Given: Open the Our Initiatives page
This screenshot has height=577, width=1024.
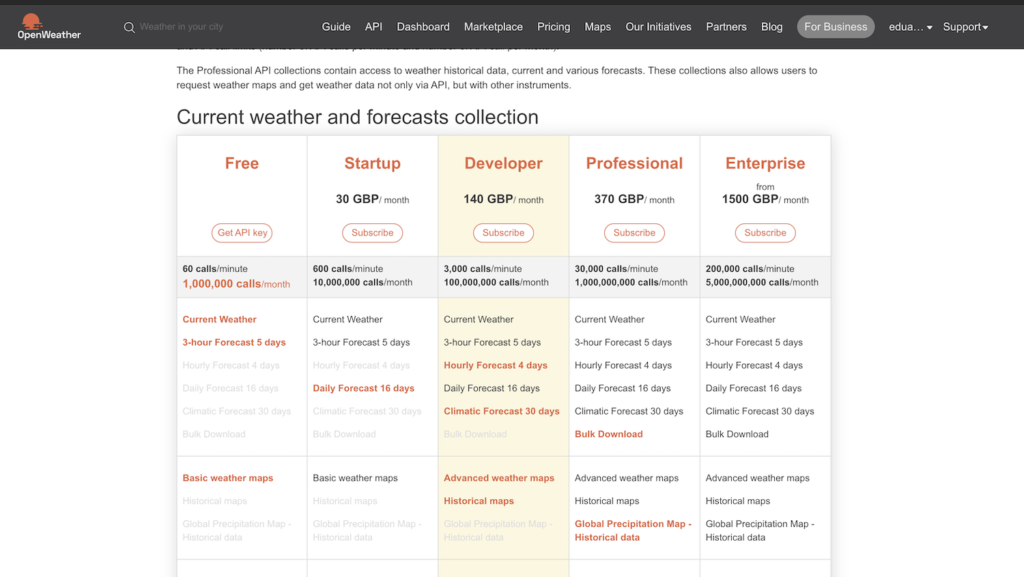Looking at the screenshot, I should [658, 27].
